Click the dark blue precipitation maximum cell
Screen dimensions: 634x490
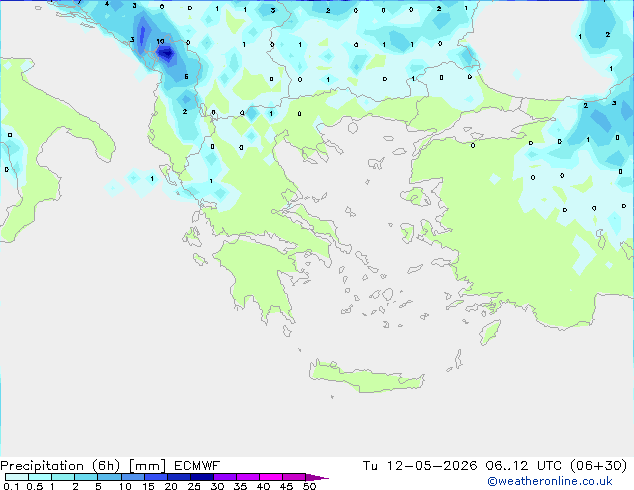pyautogui.click(x=165, y=53)
